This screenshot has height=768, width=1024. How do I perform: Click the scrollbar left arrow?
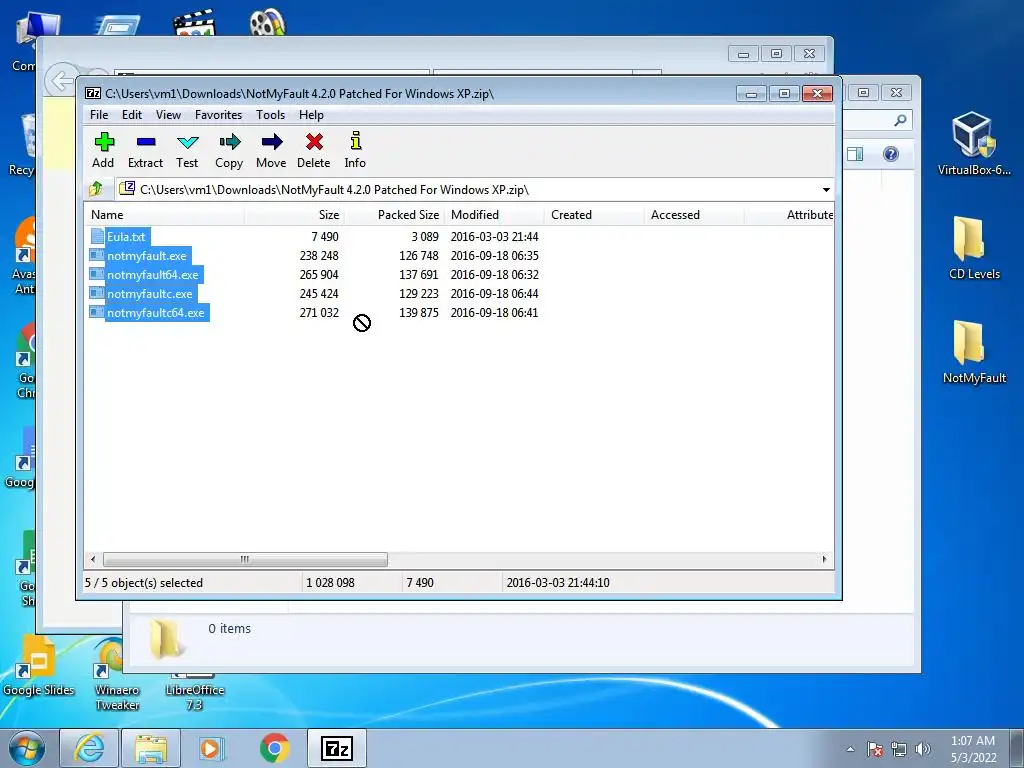coord(93,559)
